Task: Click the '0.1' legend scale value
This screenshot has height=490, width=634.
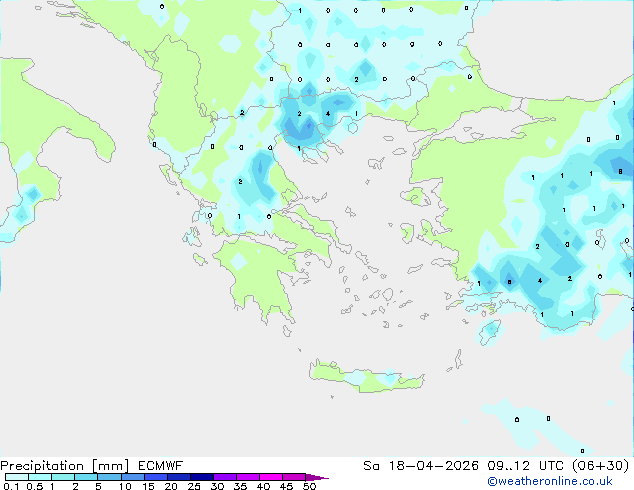Action: [11, 486]
